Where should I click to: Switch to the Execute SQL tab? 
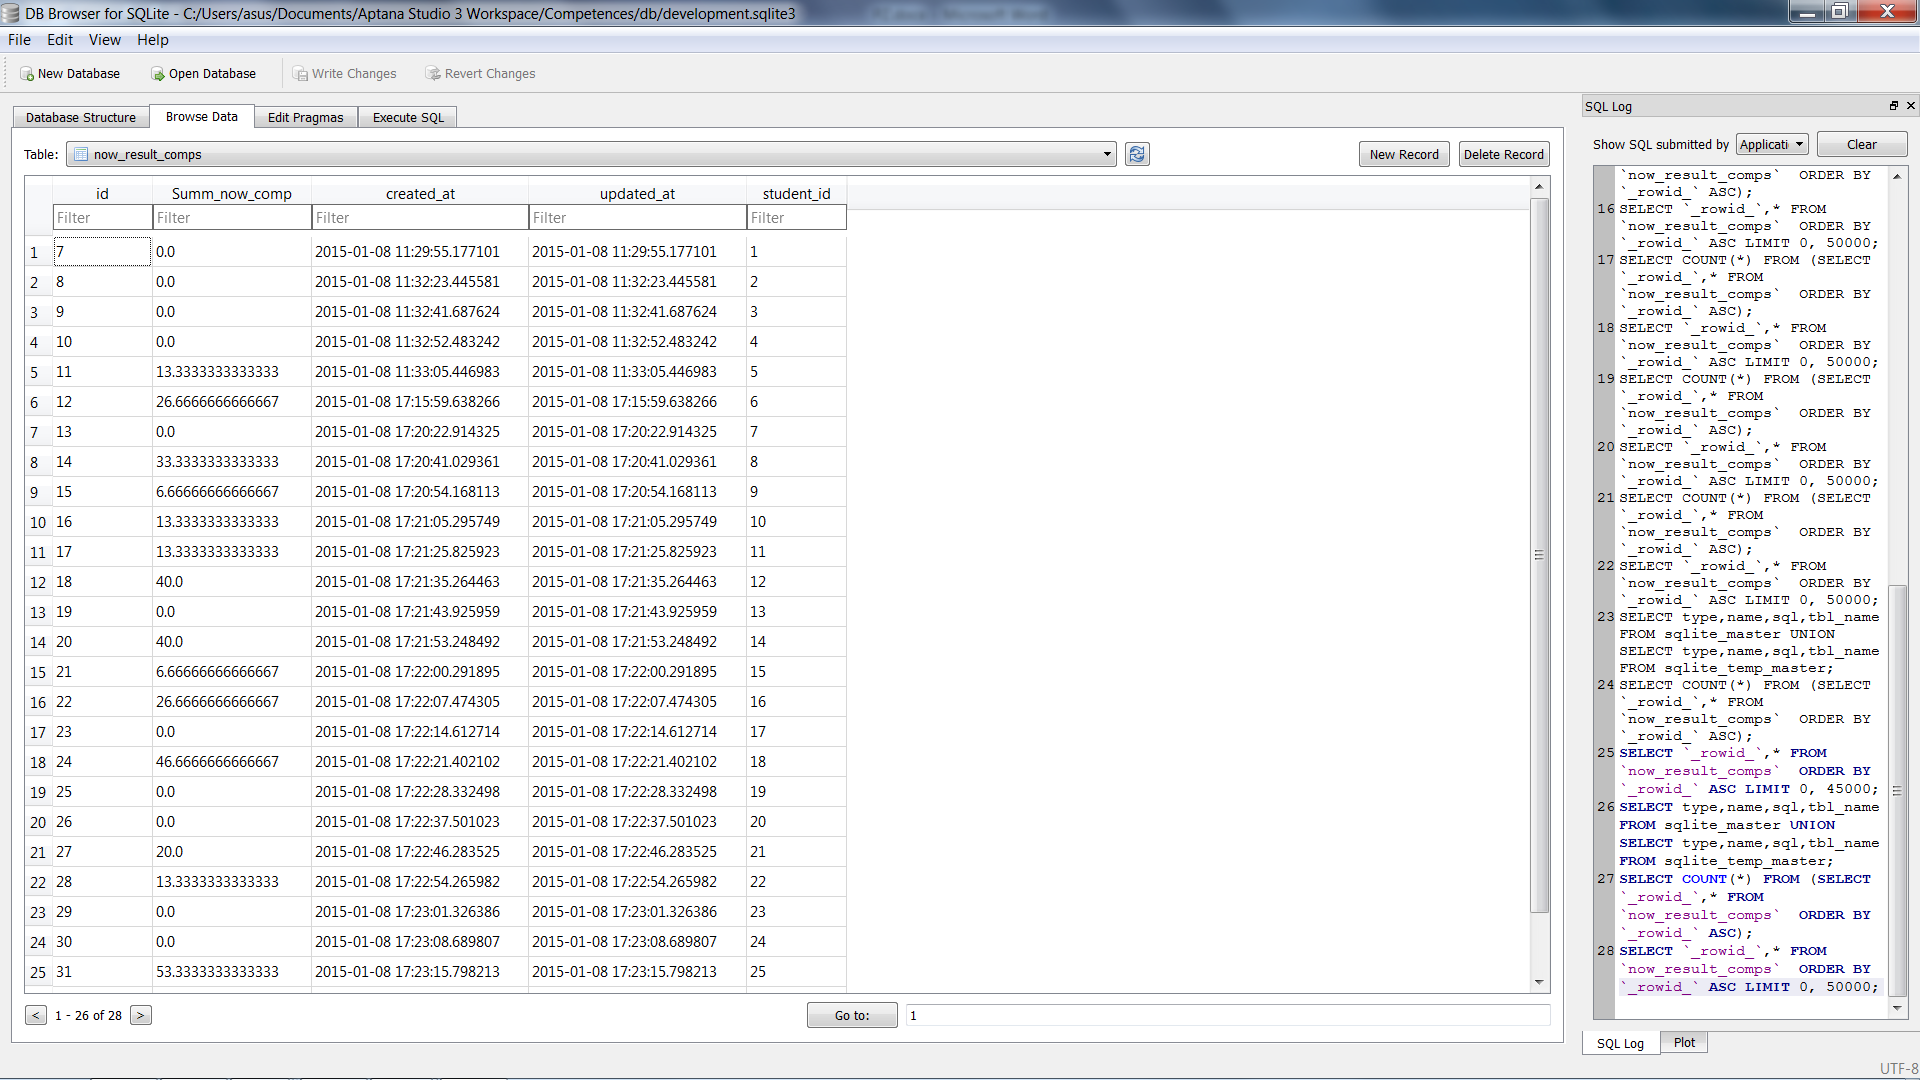408,117
